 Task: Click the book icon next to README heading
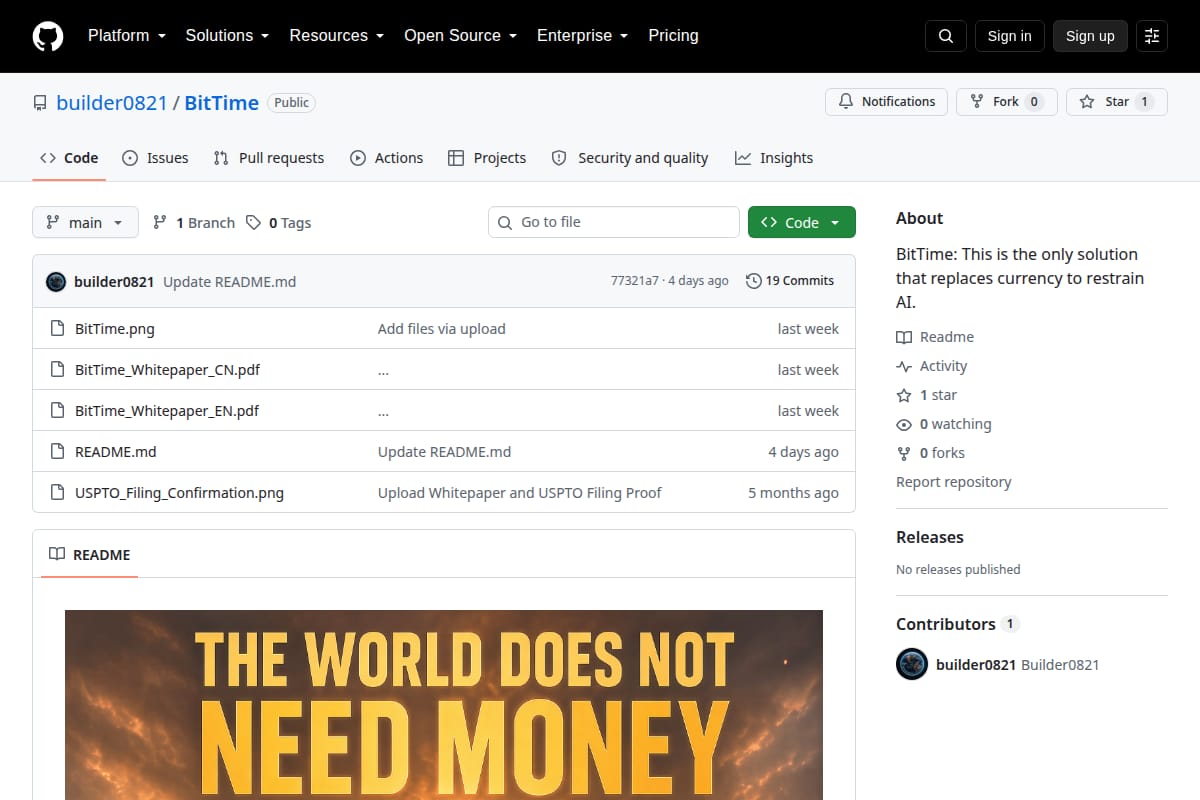click(x=57, y=555)
